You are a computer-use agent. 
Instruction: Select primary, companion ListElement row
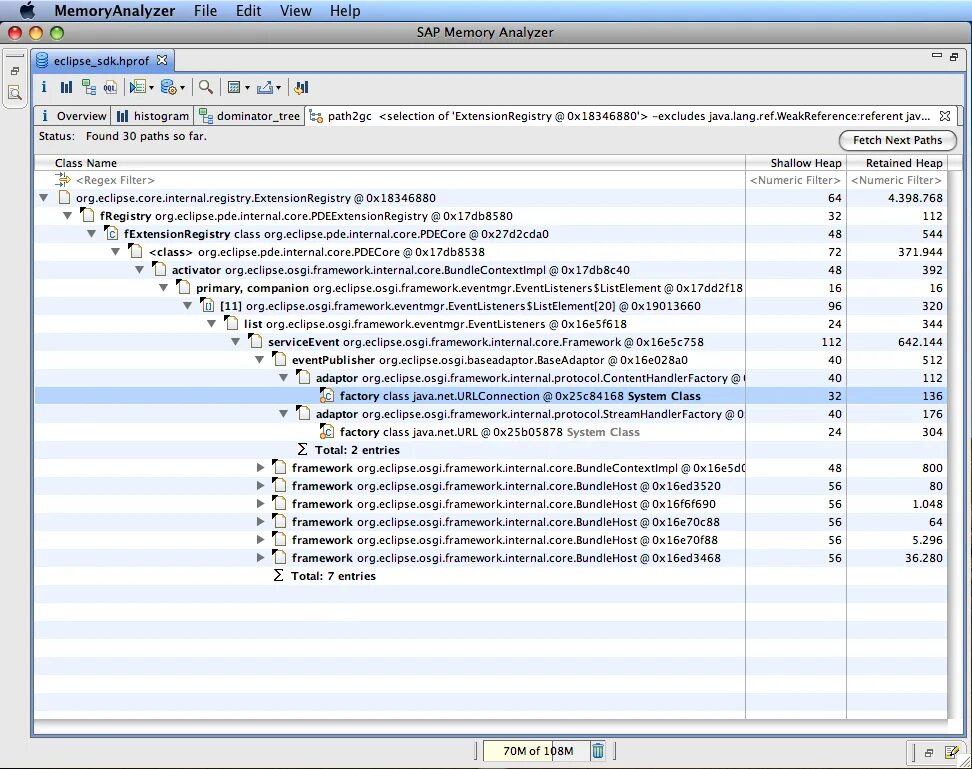490,288
